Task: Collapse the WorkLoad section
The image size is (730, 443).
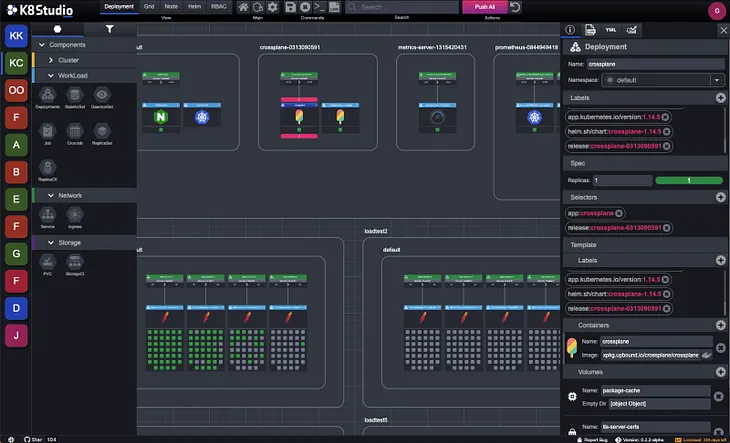Action: 51,75
